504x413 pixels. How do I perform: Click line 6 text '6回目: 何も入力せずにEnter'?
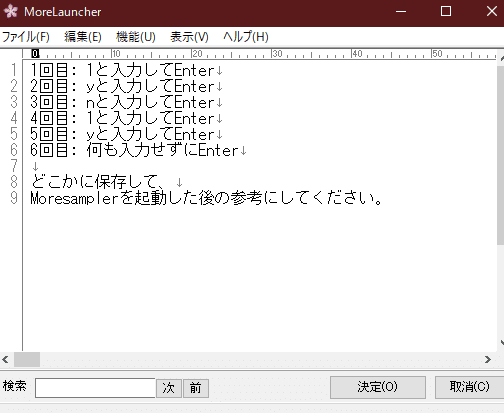[x=134, y=150]
